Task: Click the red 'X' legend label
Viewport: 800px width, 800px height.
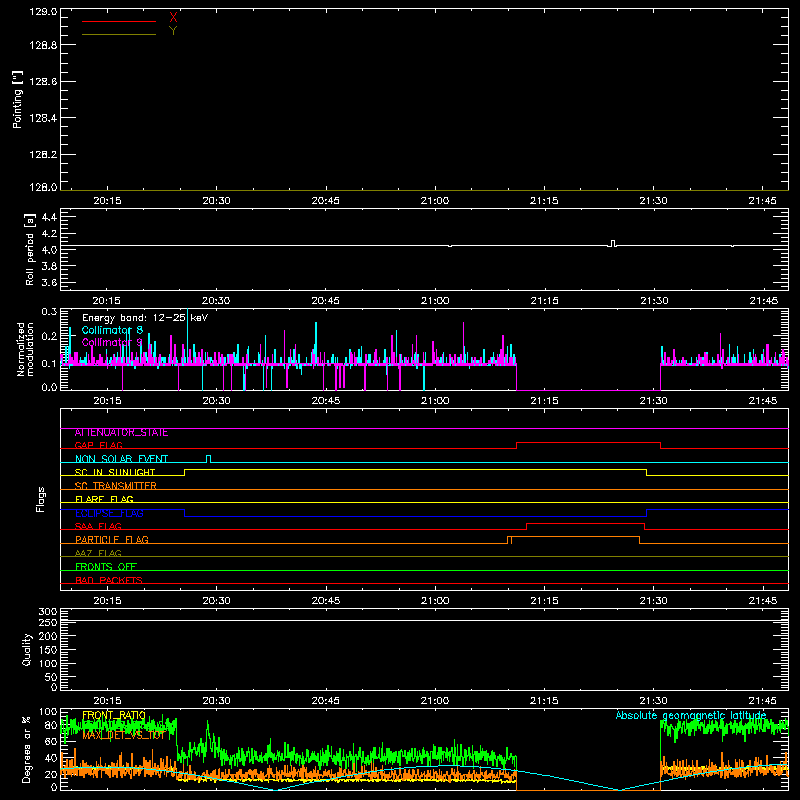Action: (173, 18)
